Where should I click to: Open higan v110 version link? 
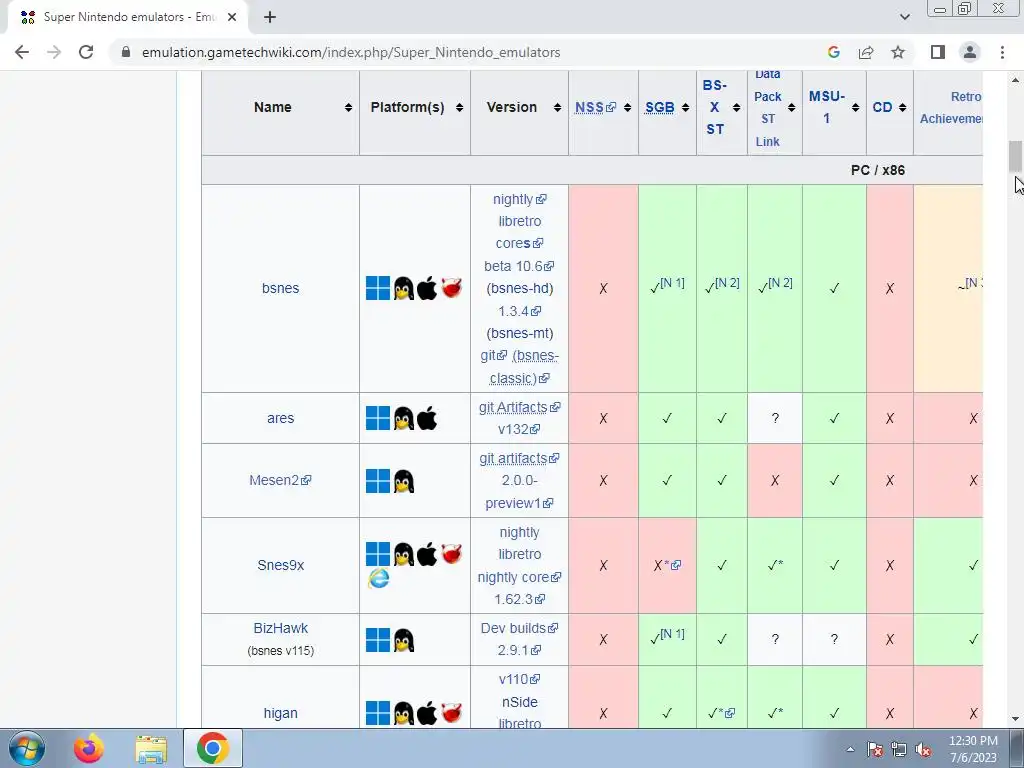(x=519, y=679)
